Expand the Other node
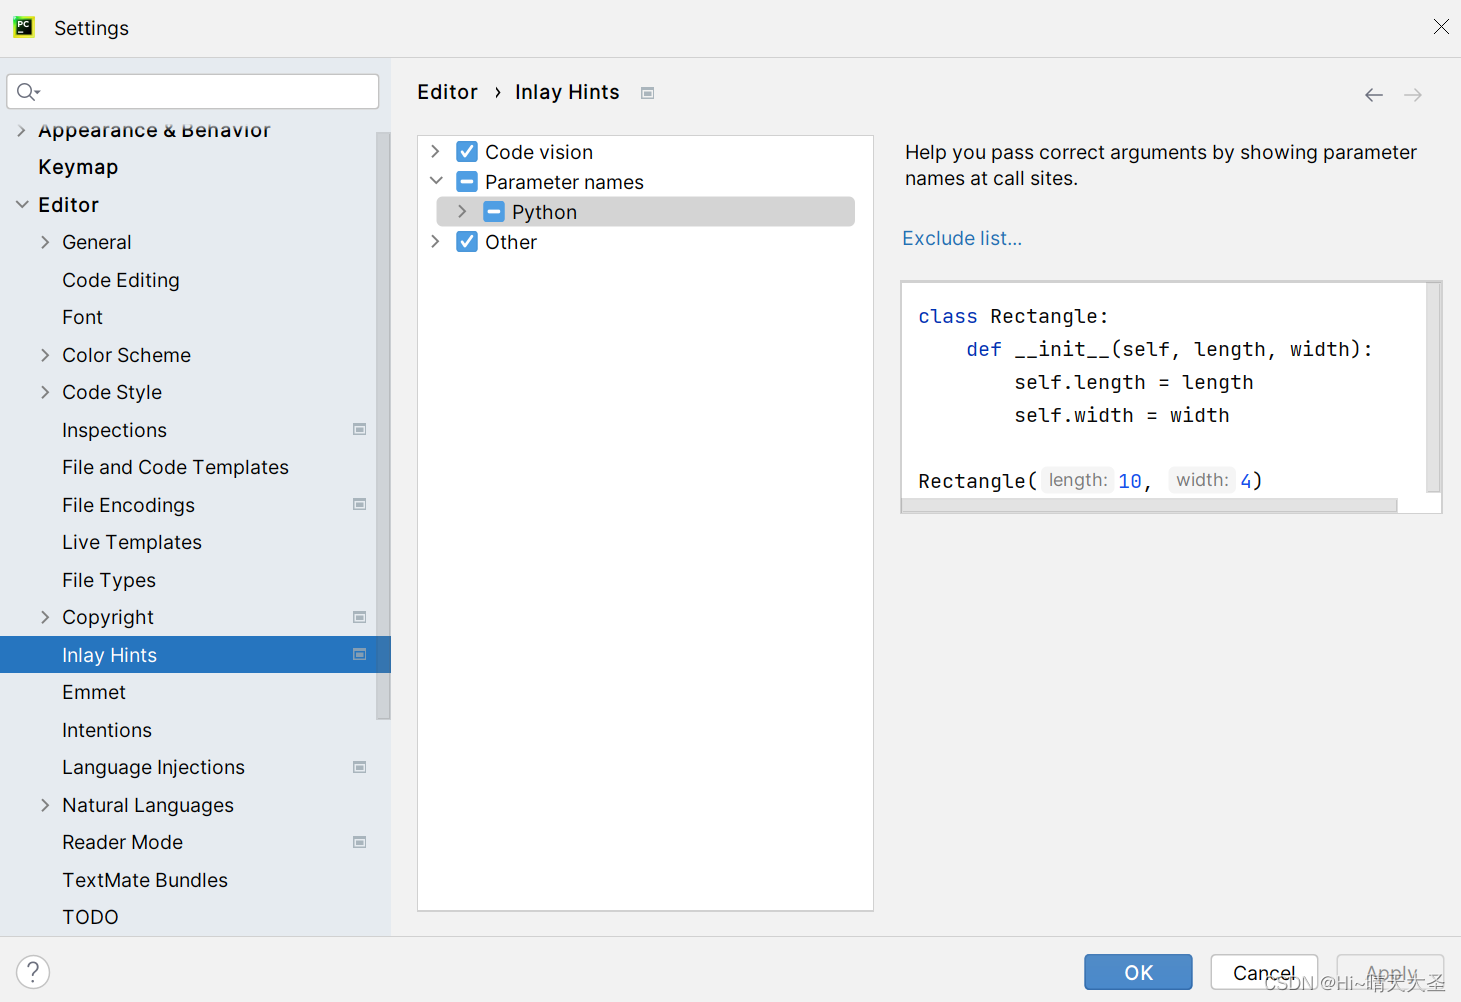Viewport: 1461px width, 1002px height. pos(435,241)
